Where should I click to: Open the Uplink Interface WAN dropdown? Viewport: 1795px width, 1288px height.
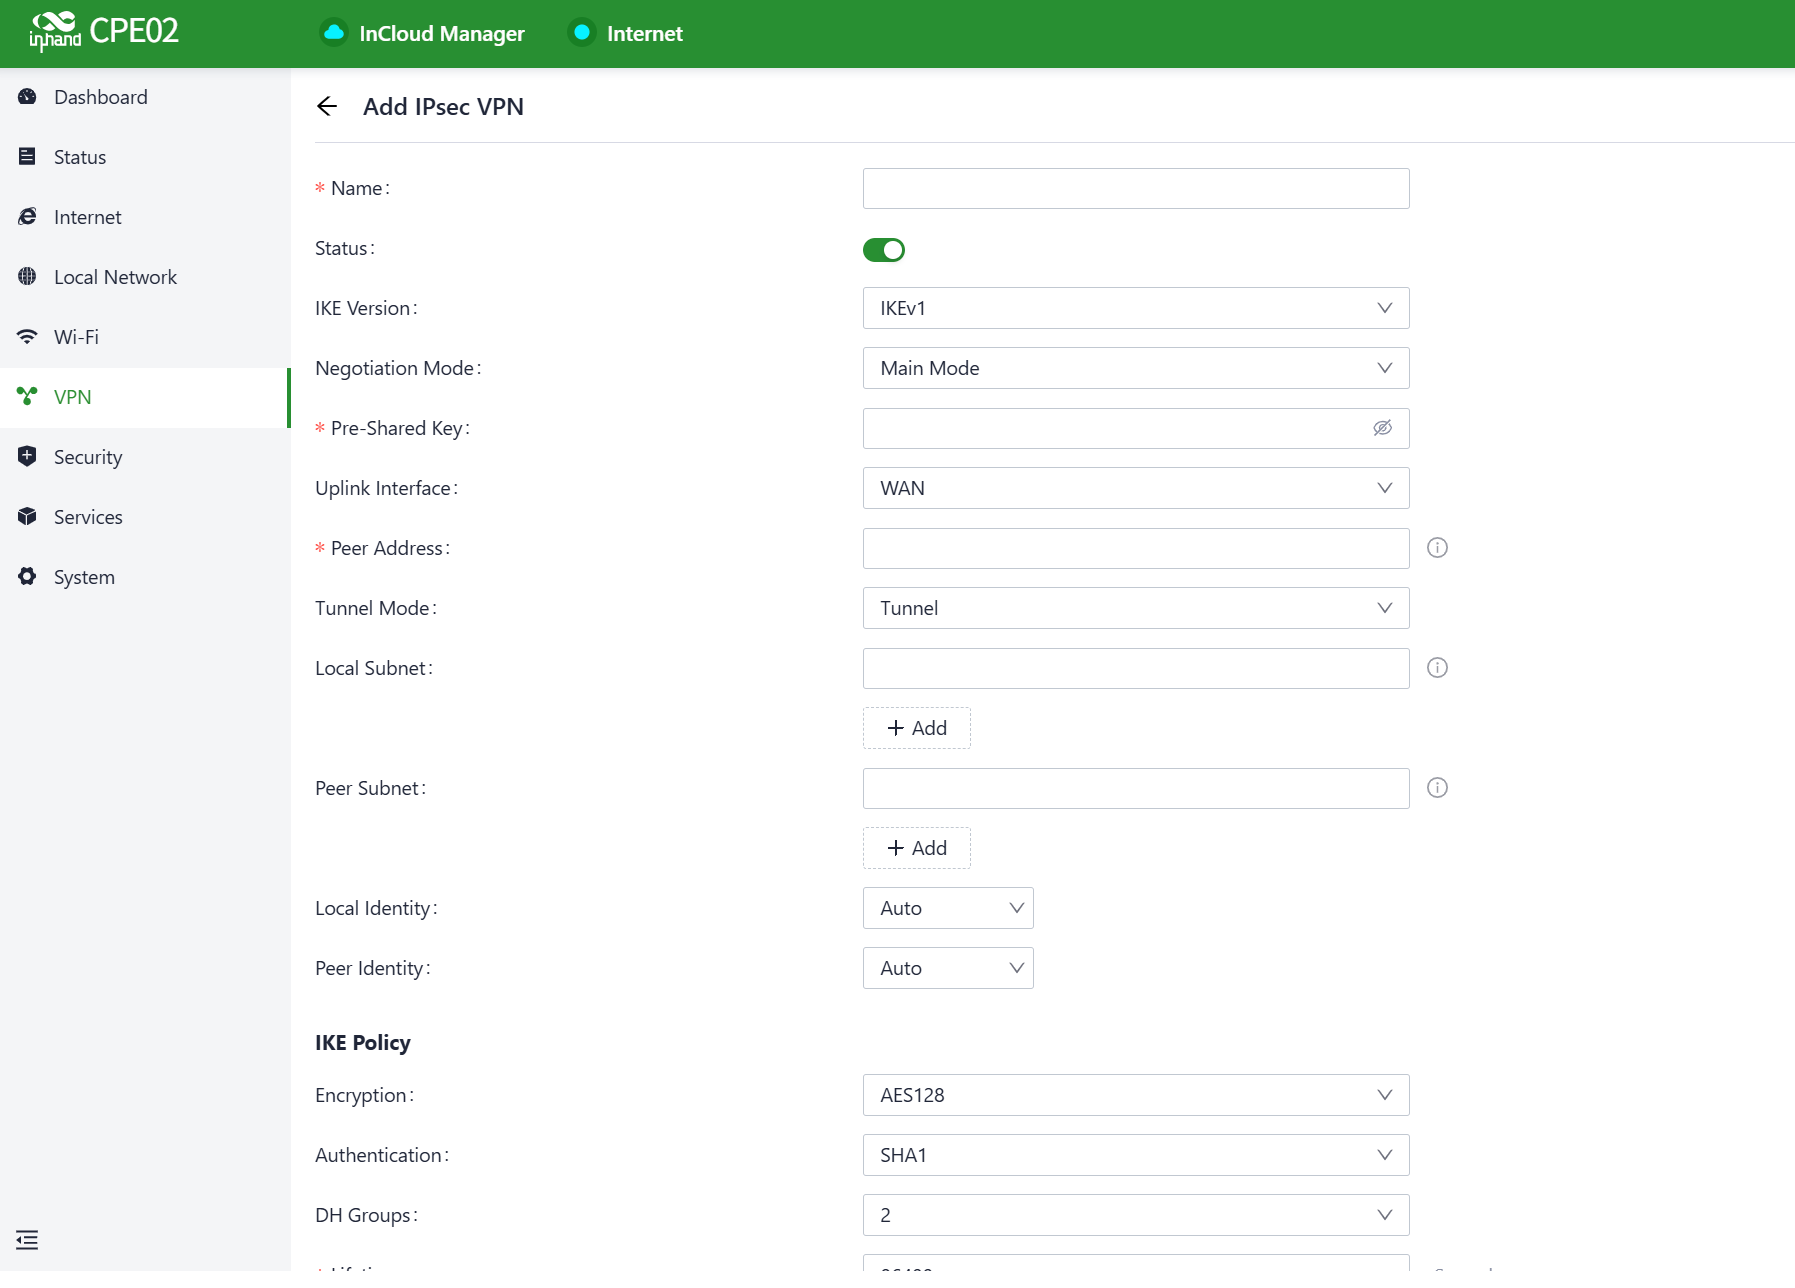(x=1135, y=488)
